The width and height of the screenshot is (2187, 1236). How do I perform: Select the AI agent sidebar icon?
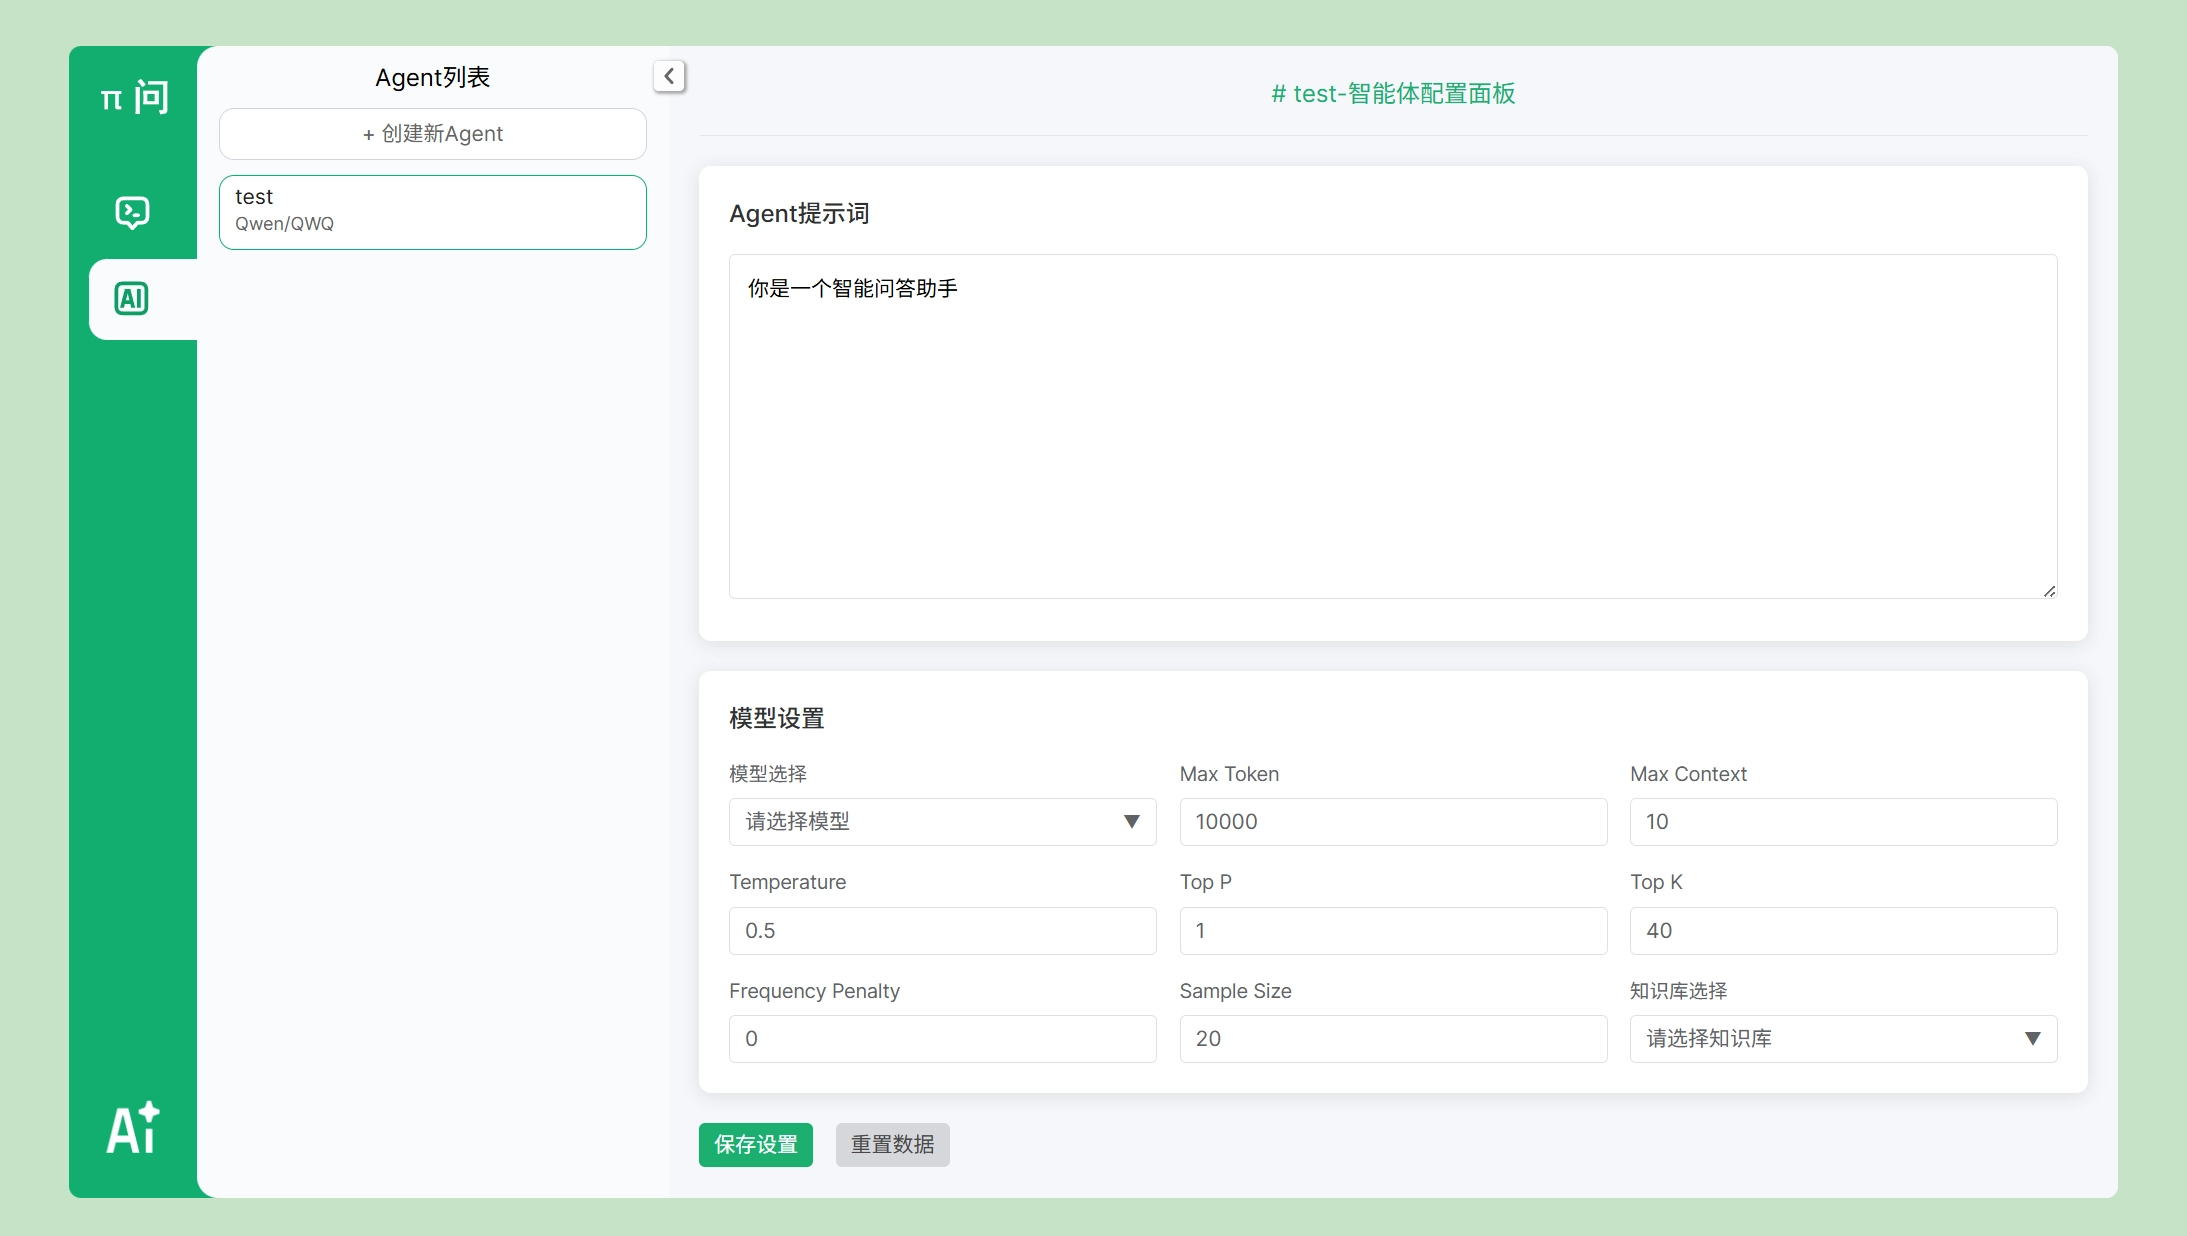point(132,299)
